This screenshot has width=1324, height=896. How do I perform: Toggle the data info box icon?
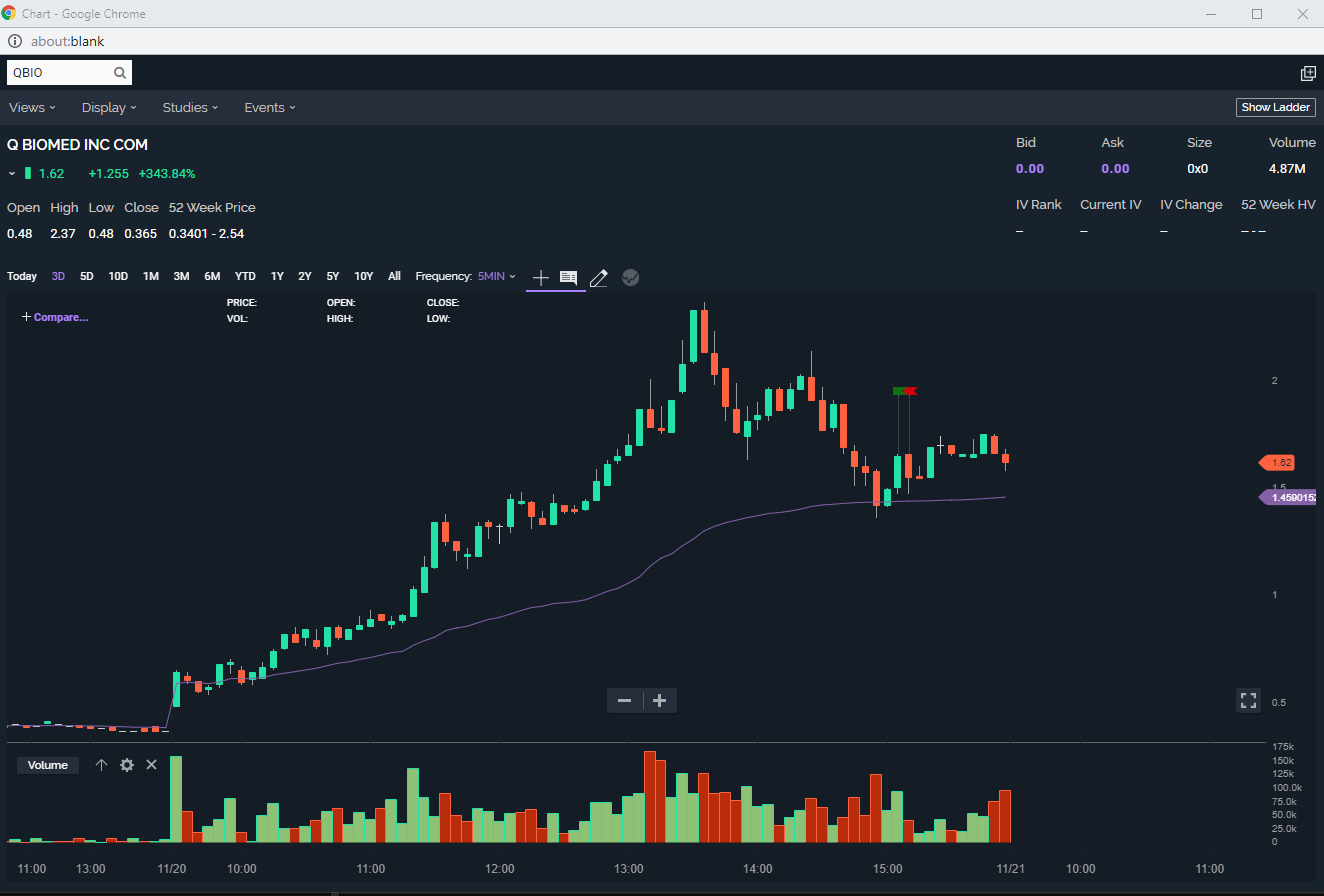(568, 277)
